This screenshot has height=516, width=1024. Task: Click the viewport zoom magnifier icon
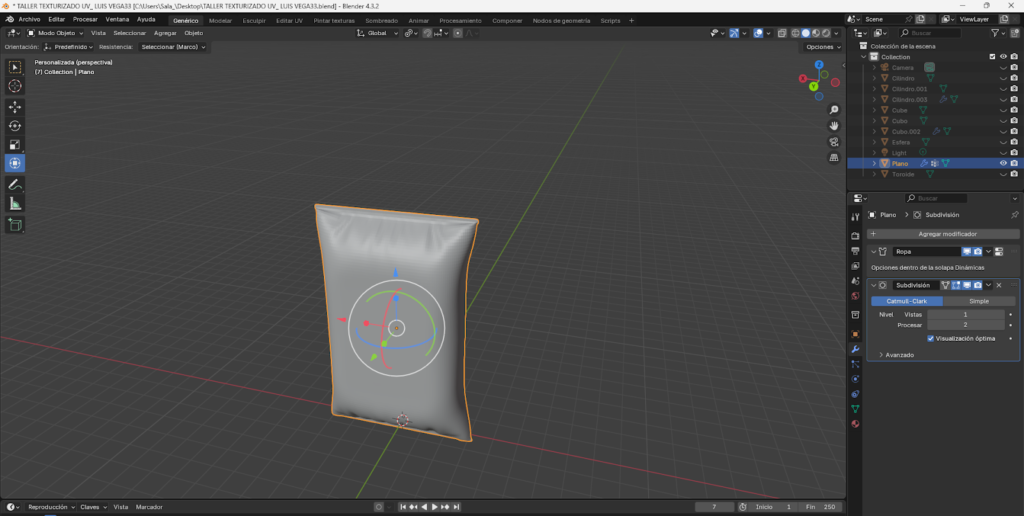(x=834, y=109)
